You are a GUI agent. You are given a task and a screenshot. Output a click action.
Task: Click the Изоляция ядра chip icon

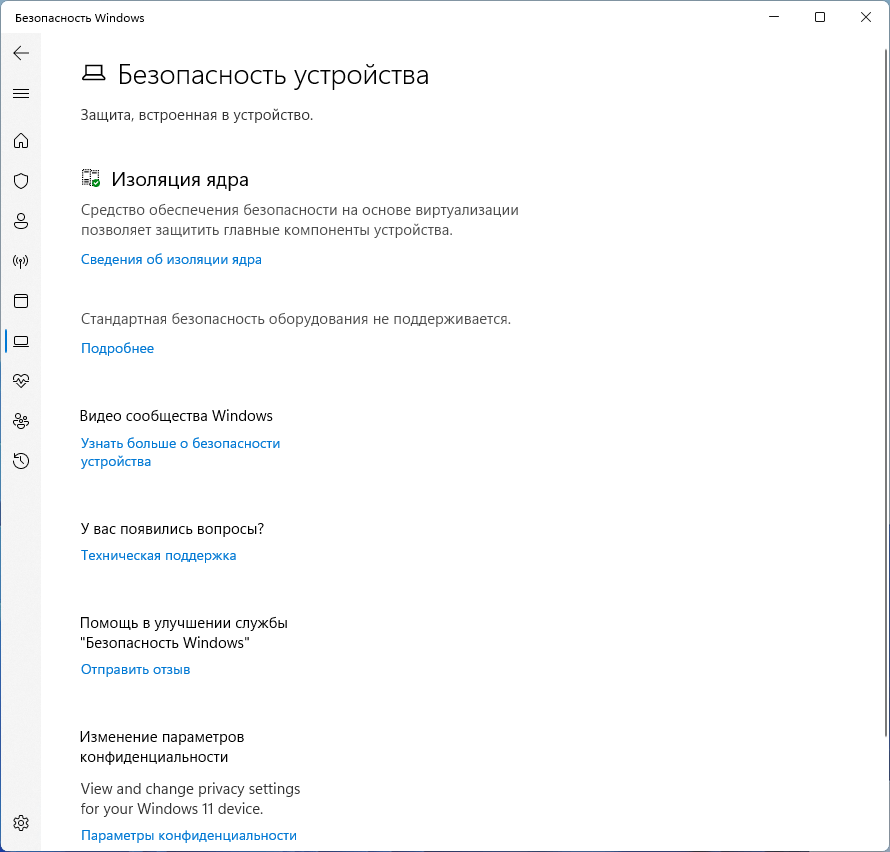[91, 179]
